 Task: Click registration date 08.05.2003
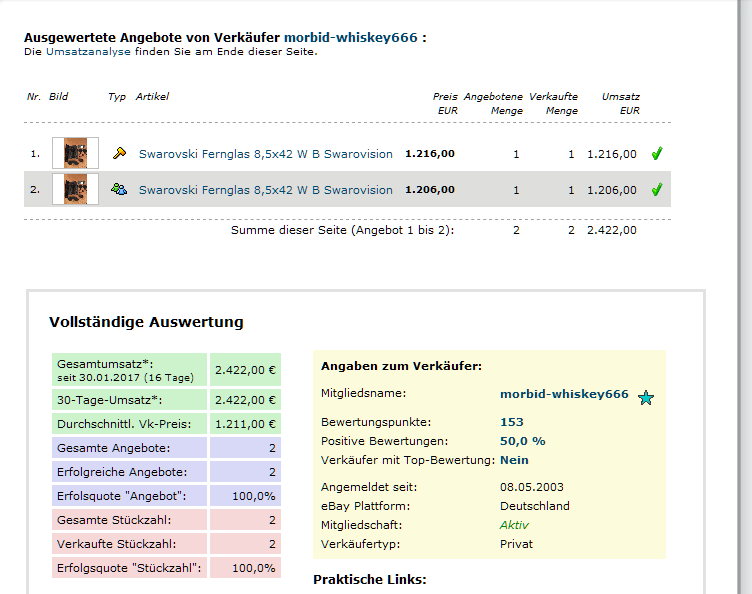(531, 487)
